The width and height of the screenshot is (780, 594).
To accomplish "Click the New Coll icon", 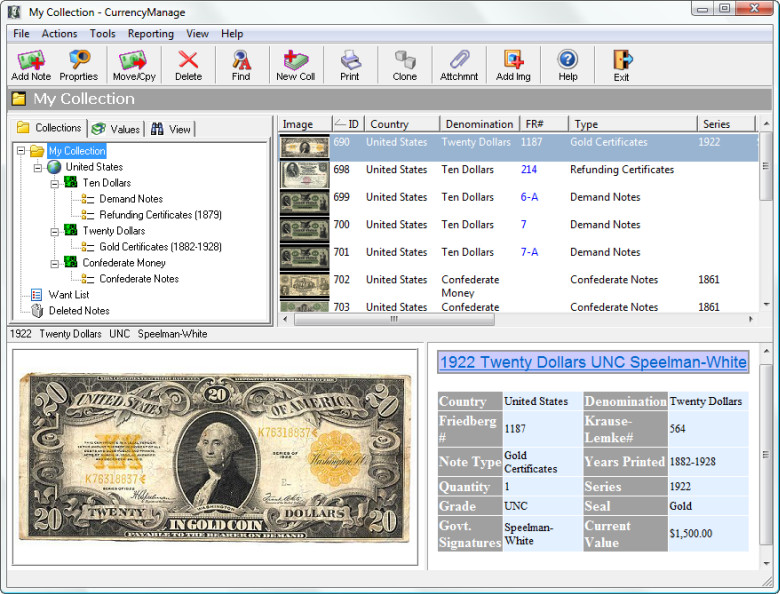I will pos(295,60).
